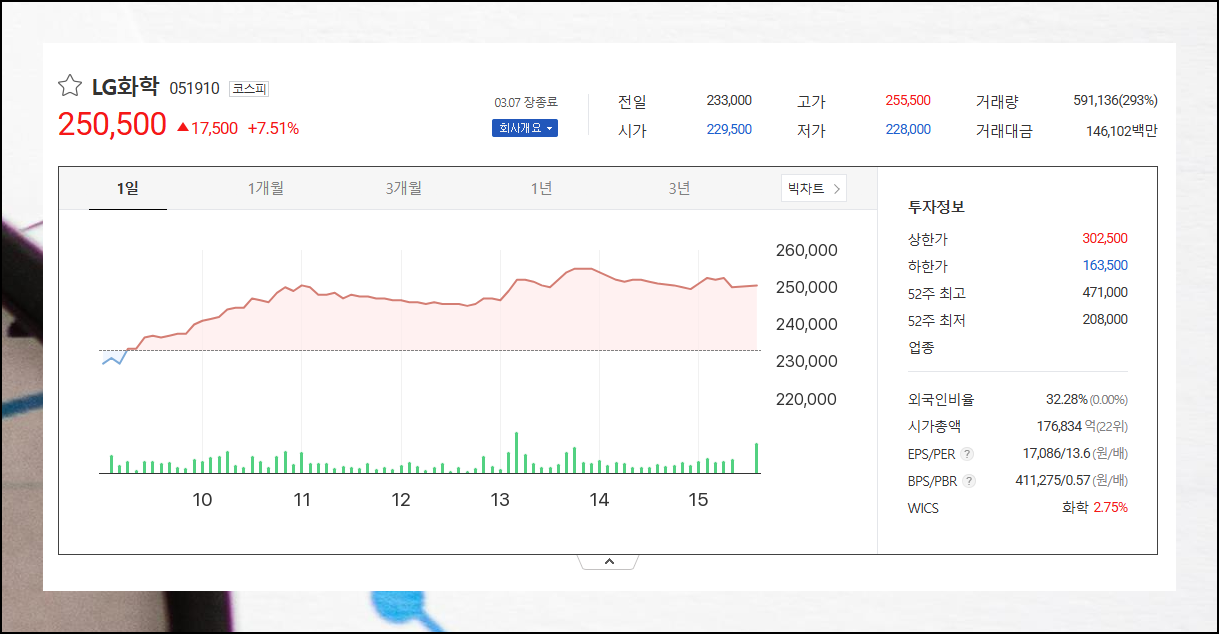Collapse the chart panel with the up chevron
The height and width of the screenshot is (634, 1219).
point(608,562)
